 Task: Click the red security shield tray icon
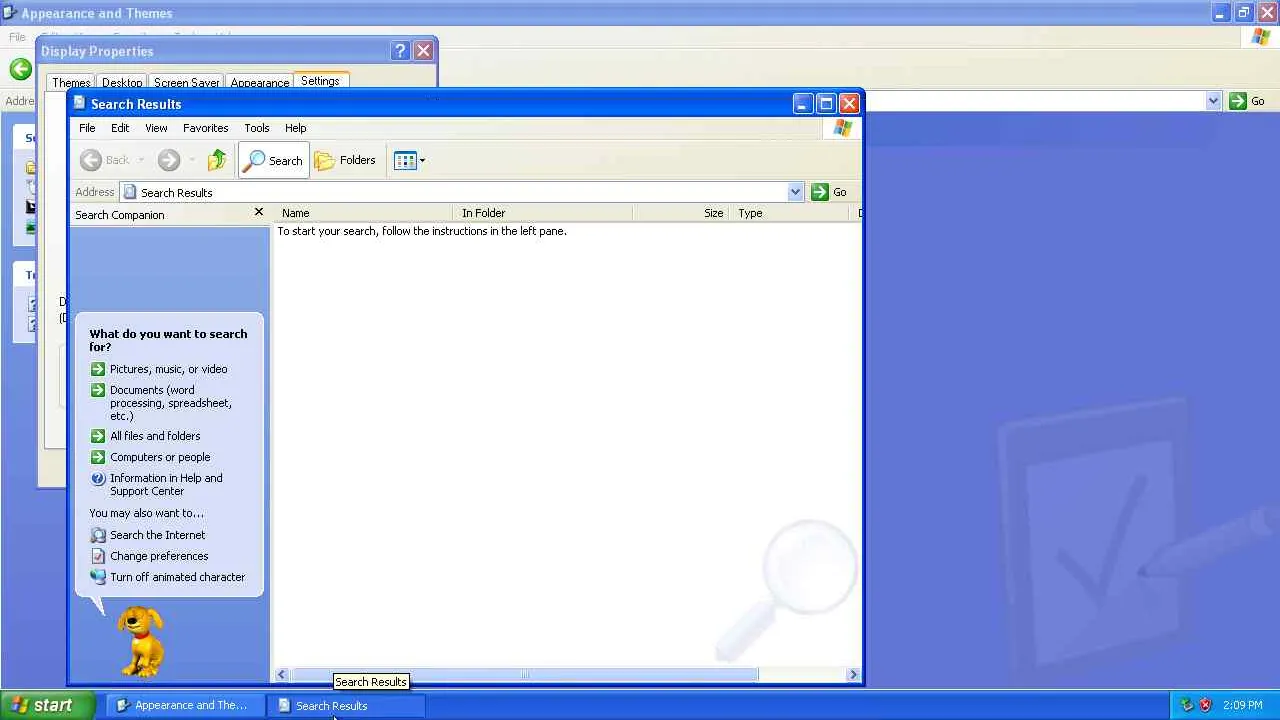tap(1205, 705)
